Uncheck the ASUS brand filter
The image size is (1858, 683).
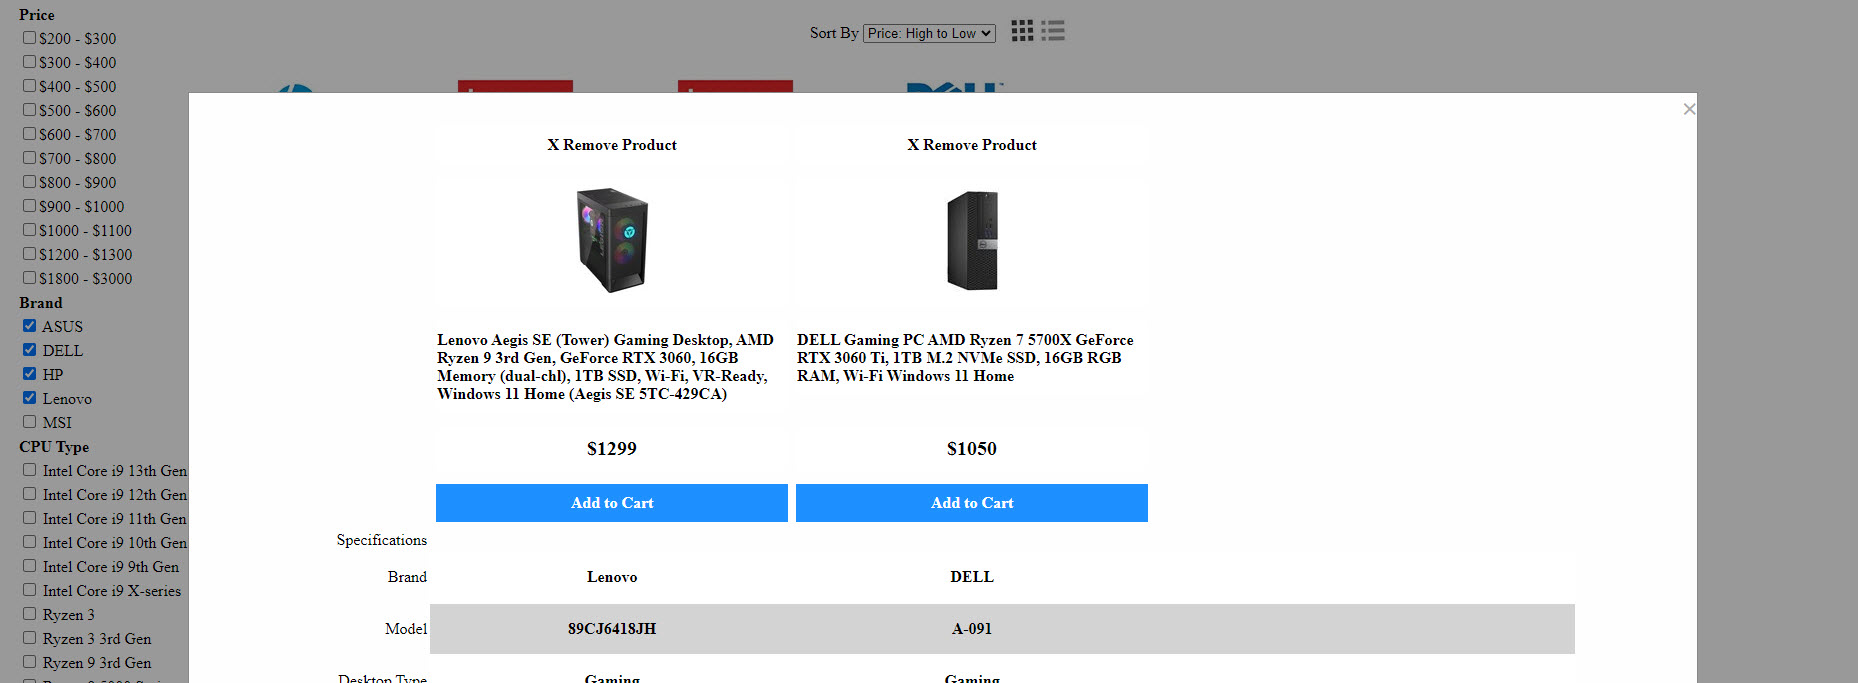tap(30, 326)
